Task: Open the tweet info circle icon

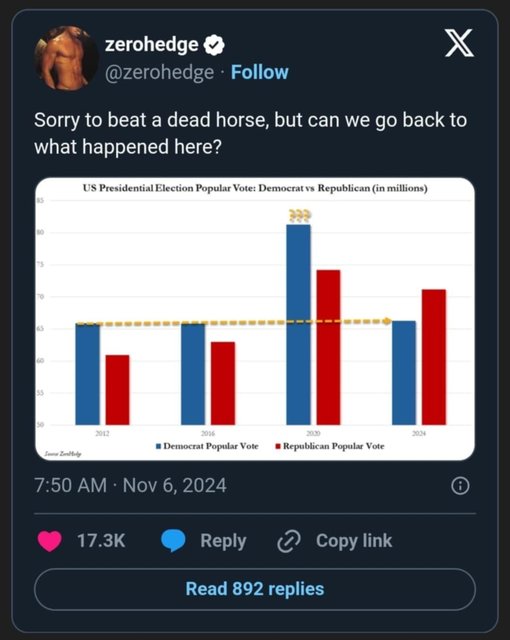Action: 460,486
